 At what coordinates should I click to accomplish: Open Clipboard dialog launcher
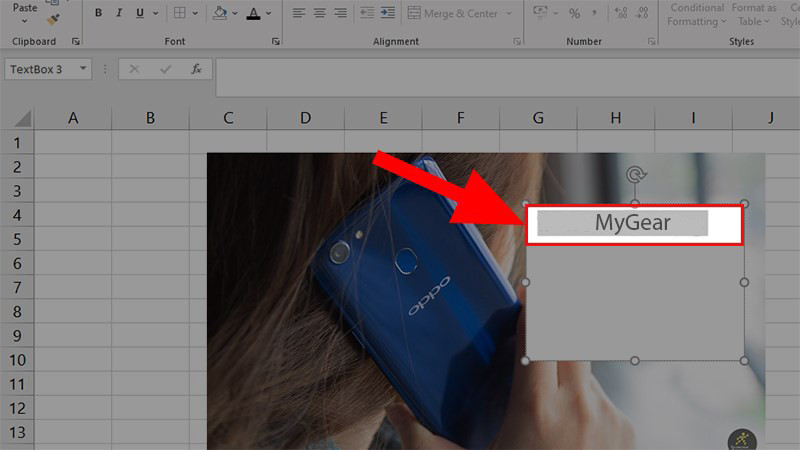76,41
